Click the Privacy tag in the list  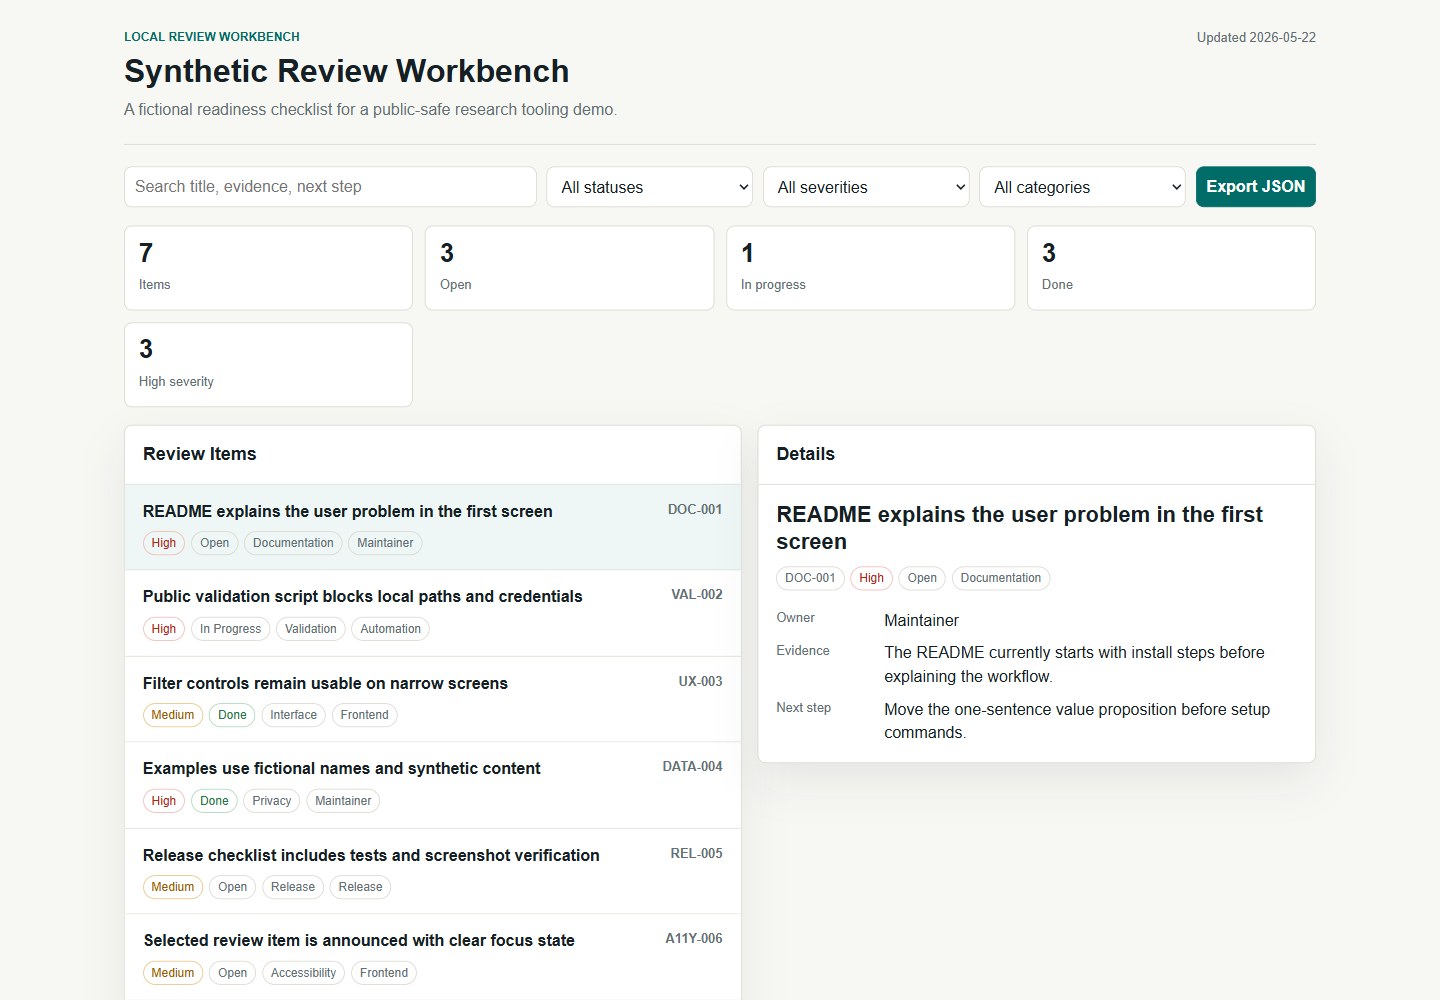pos(272,801)
